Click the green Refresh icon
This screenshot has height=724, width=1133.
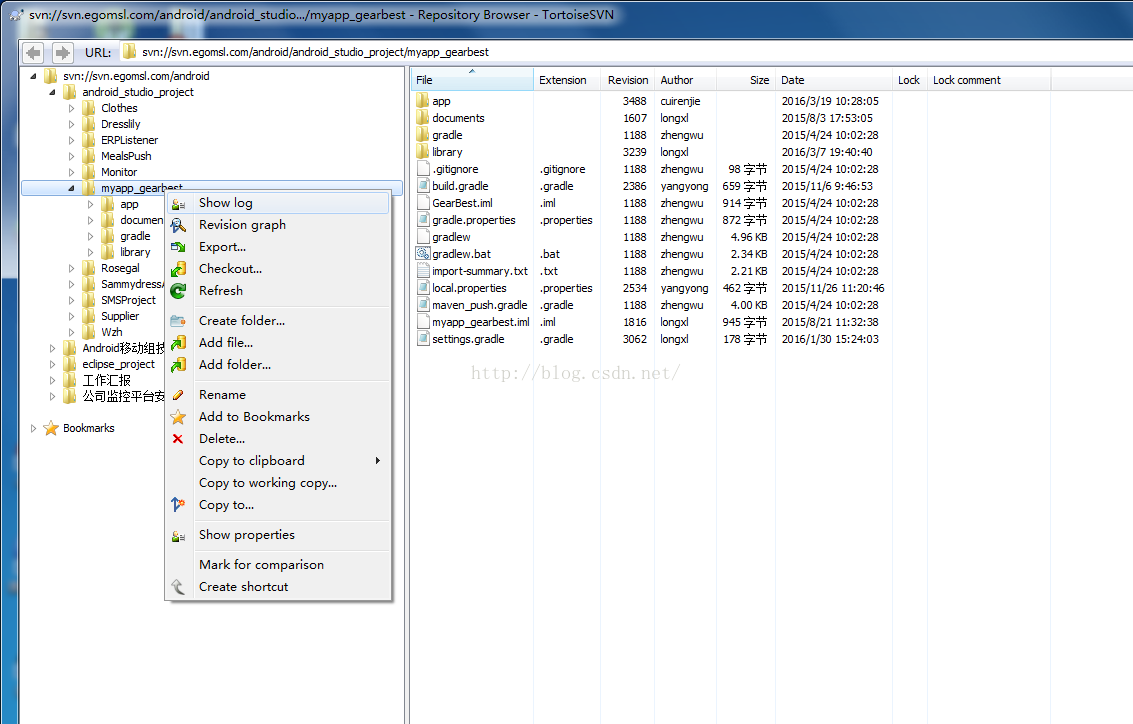coord(178,291)
